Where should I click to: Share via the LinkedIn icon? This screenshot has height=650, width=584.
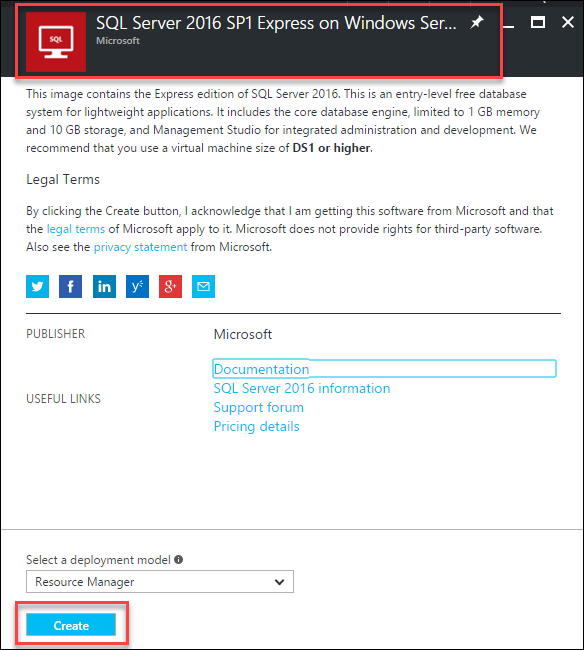[x=104, y=286]
